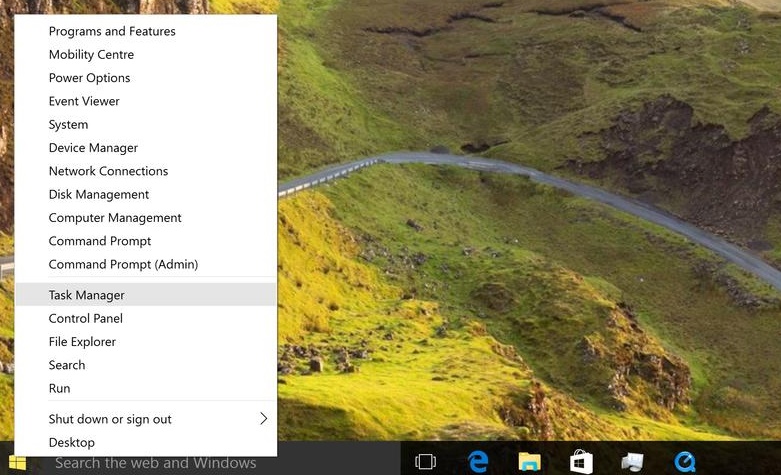Image resolution: width=781 pixels, height=475 pixels.
Task: Open Device Manager
Action: (145, 147)
